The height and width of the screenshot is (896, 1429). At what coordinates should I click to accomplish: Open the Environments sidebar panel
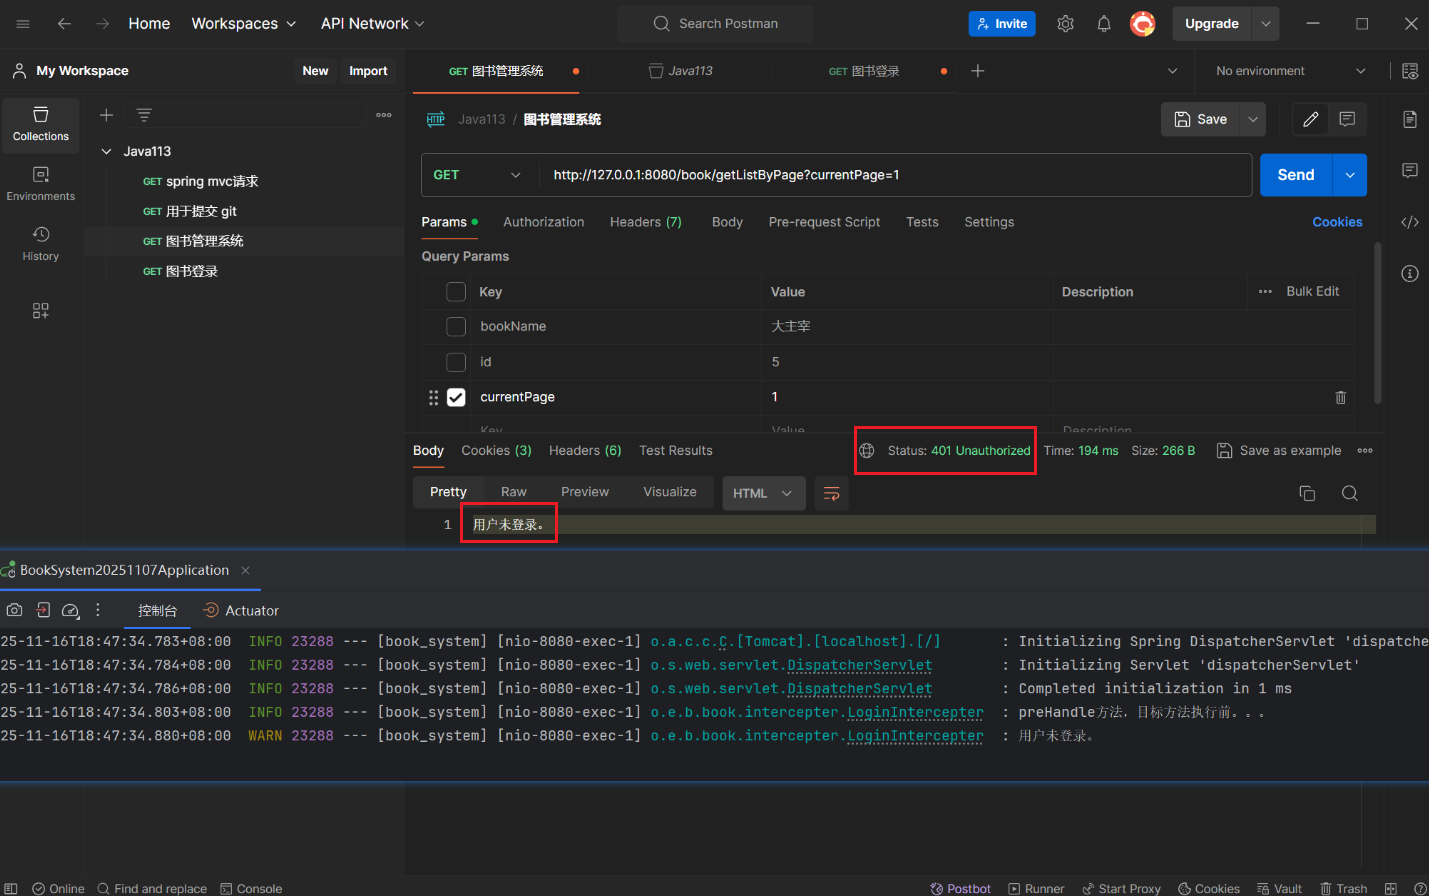[41, 184]
